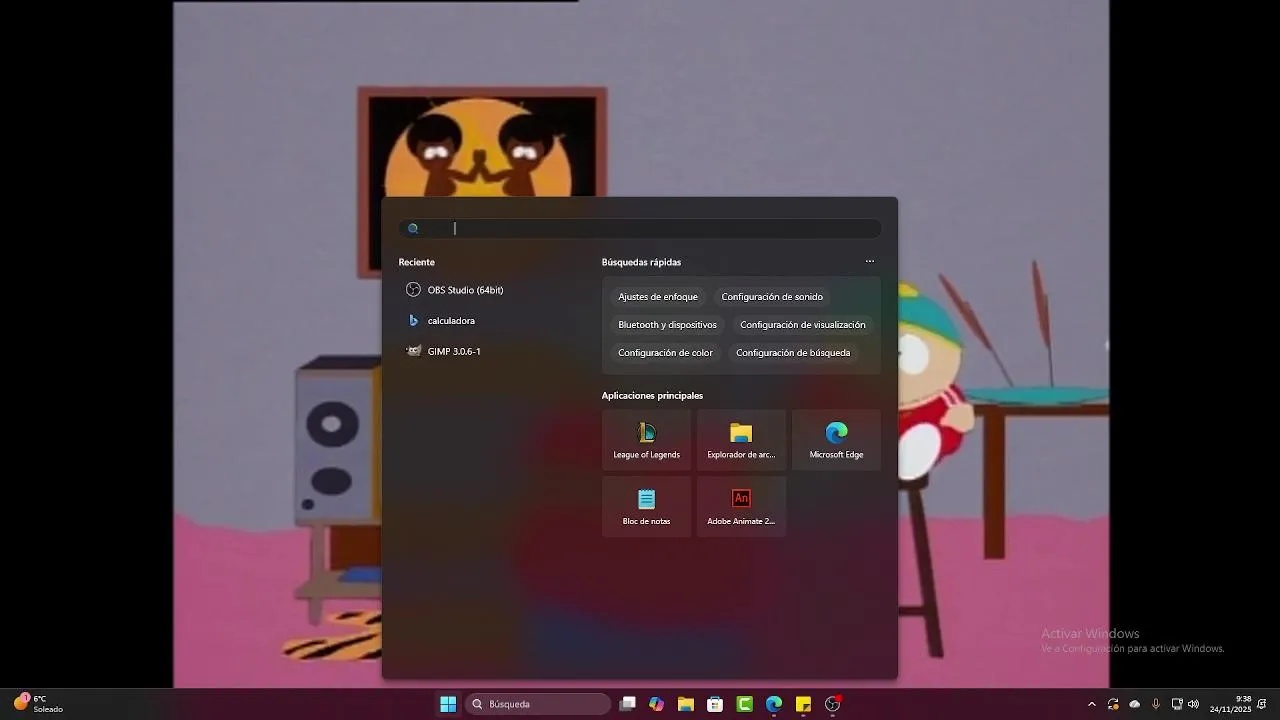The image size is (1280, 720).
Task: Click the sync status tray icon
Action: 1113,704
